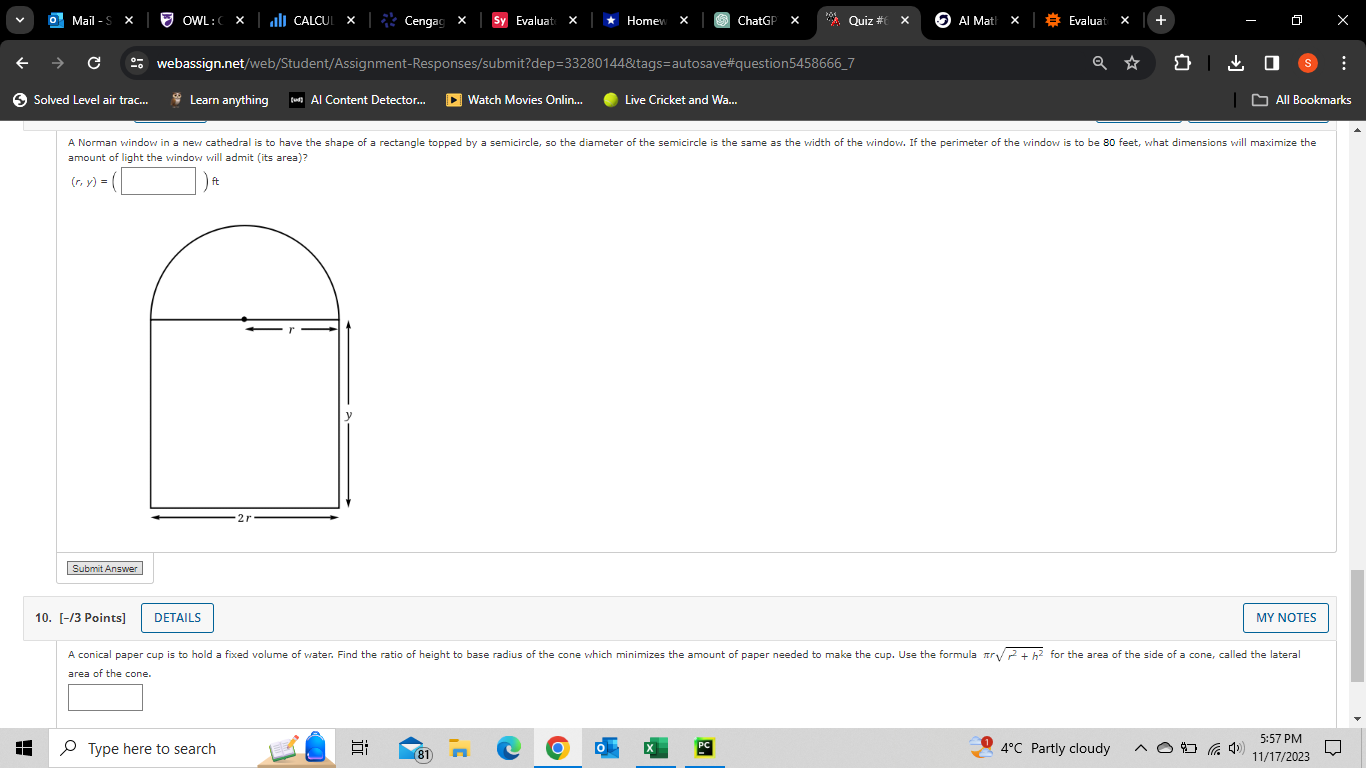
Task: Click inside the (r, y) answer field
Action: point(157,181)
